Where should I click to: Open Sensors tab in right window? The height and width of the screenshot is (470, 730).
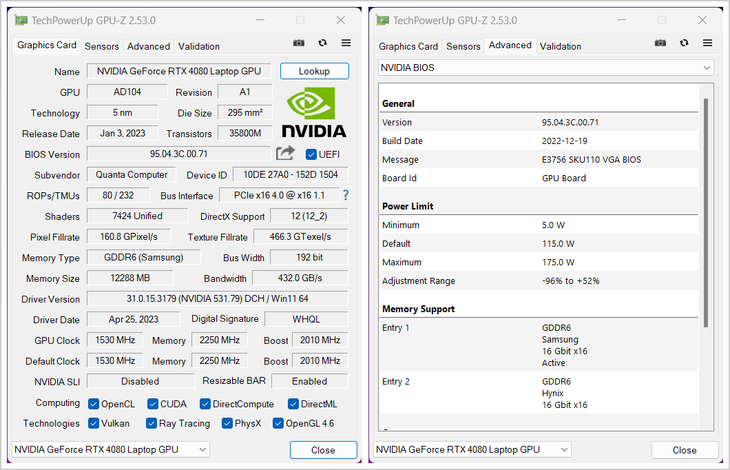463,47
